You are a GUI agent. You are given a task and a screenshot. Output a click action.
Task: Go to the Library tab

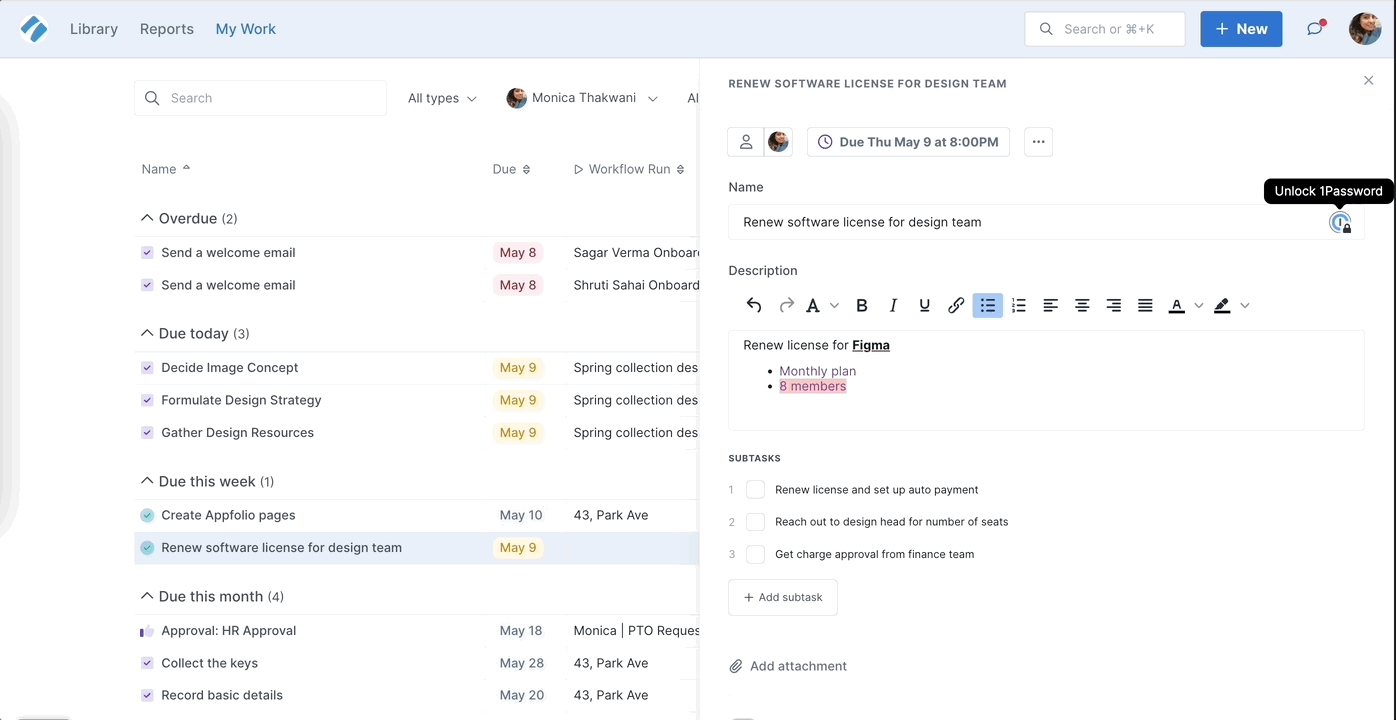pyautogui.click(x=94, y=29)
